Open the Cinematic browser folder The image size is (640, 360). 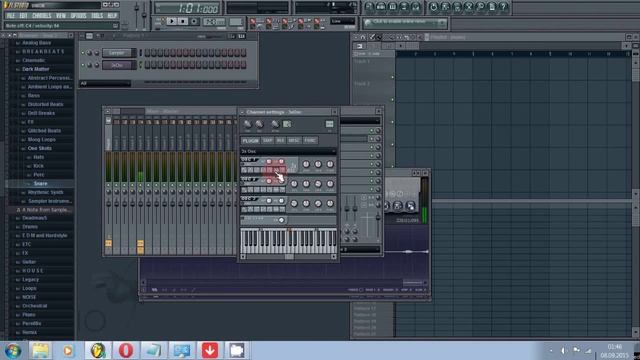33,60
